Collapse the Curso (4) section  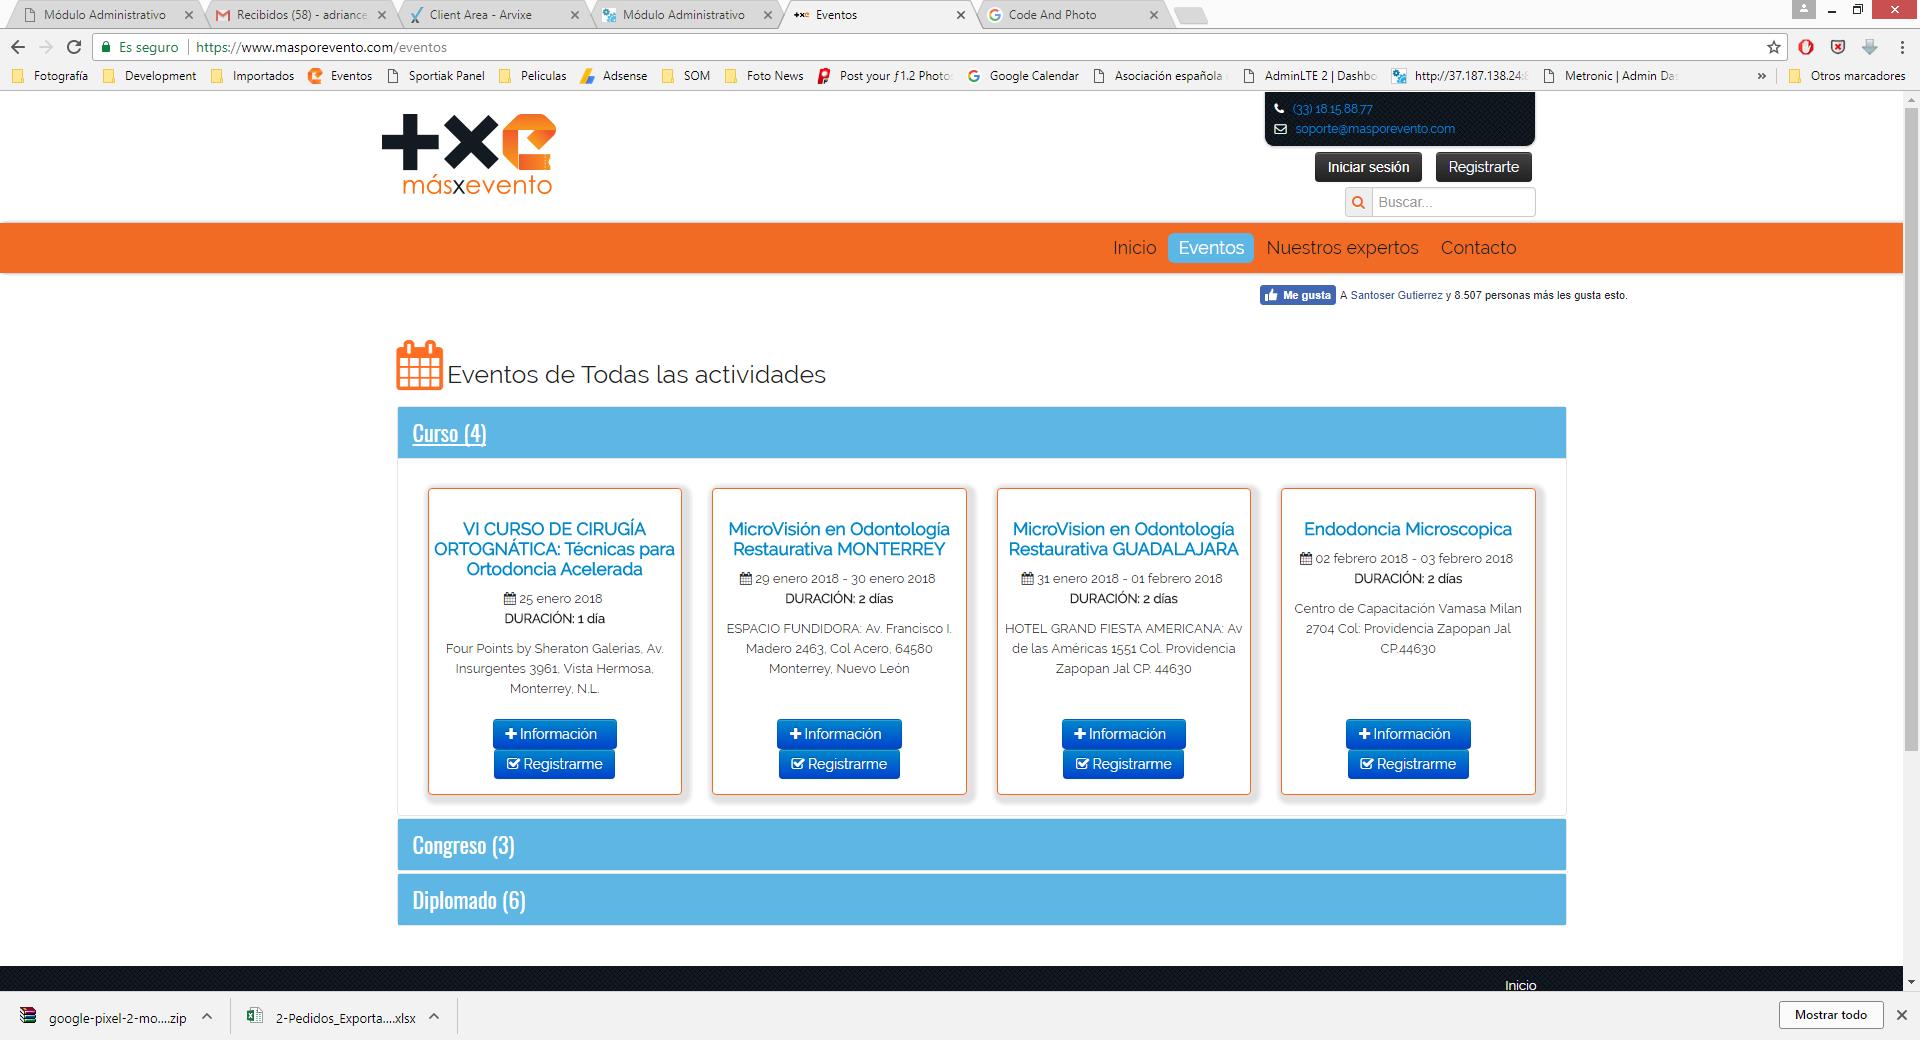pyautogui.click(x=449, y=433)
